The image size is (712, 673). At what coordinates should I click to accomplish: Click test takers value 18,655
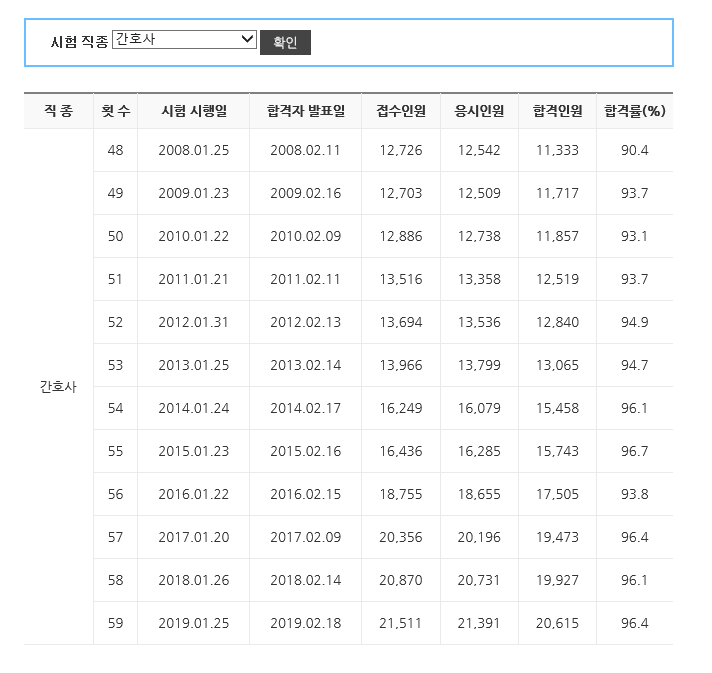pos(479,495)
